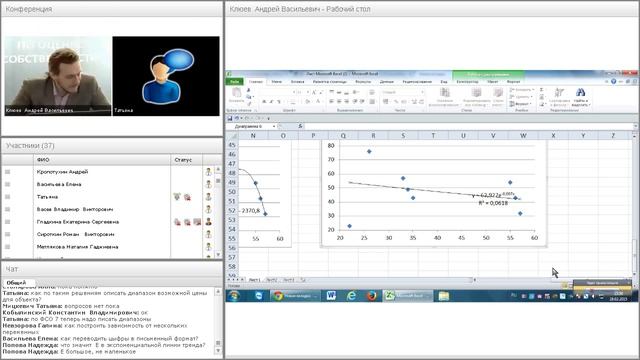This screenshot has height=360, width=640.
Task: Click Microsoft Excel taskbar button
Action: [x=408, y=296]
